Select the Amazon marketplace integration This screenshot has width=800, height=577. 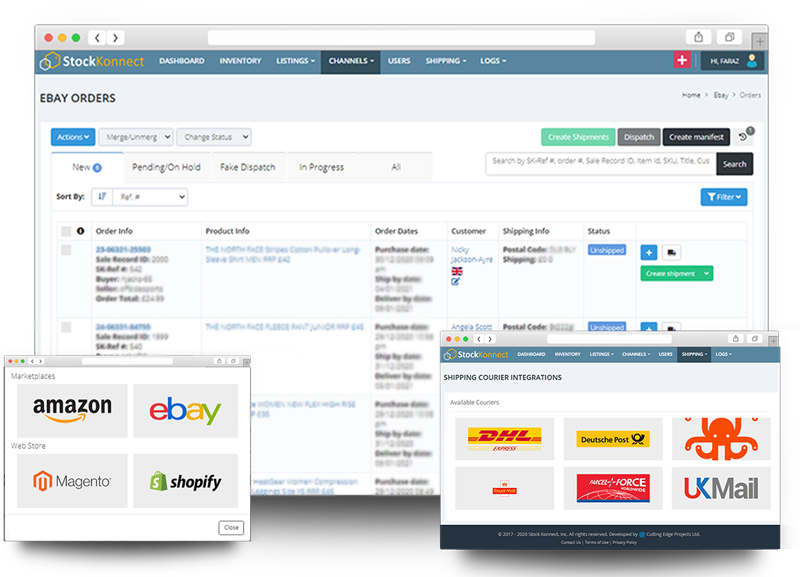[x=72, y=410]
